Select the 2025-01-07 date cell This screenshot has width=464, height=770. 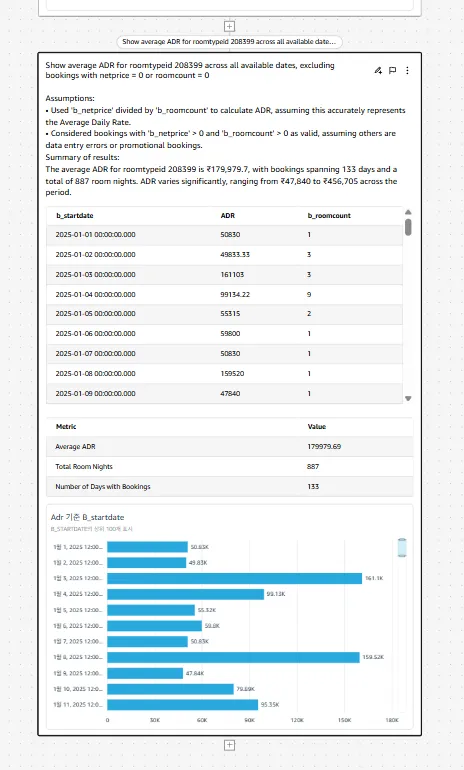(95, 354)
